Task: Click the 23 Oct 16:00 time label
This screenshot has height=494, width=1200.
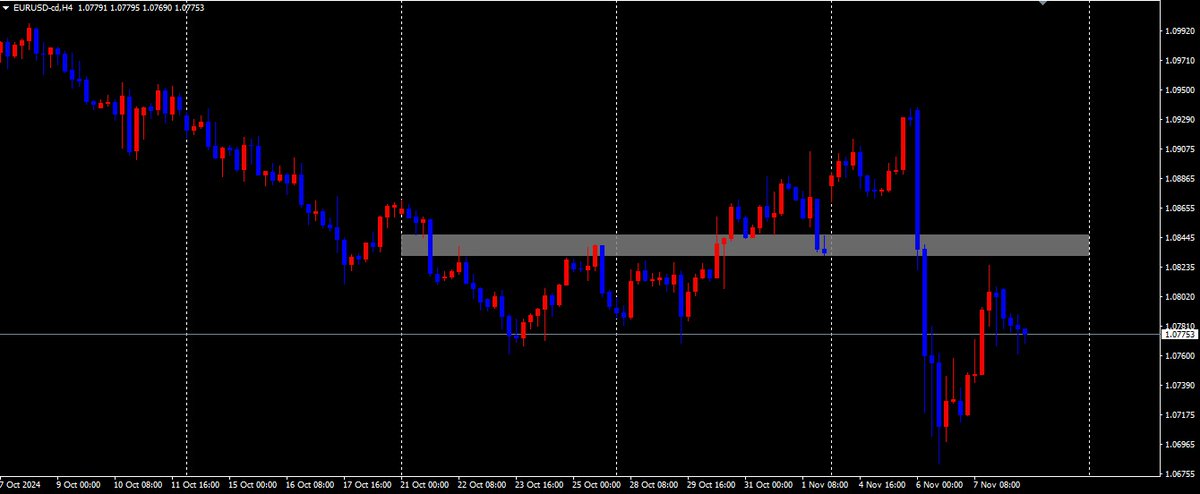Action: pyautogui.click(x=540, y=484)
